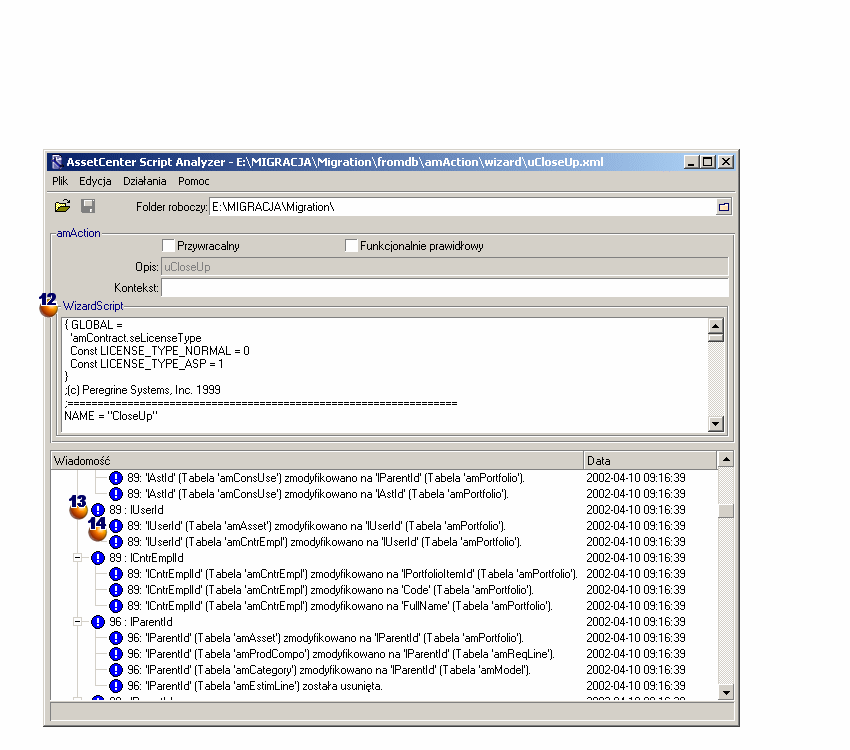Screen dimensions: 850x750
Task: Click the warning icon next to '96 : lParentId'
Action: tap(98, 622)
